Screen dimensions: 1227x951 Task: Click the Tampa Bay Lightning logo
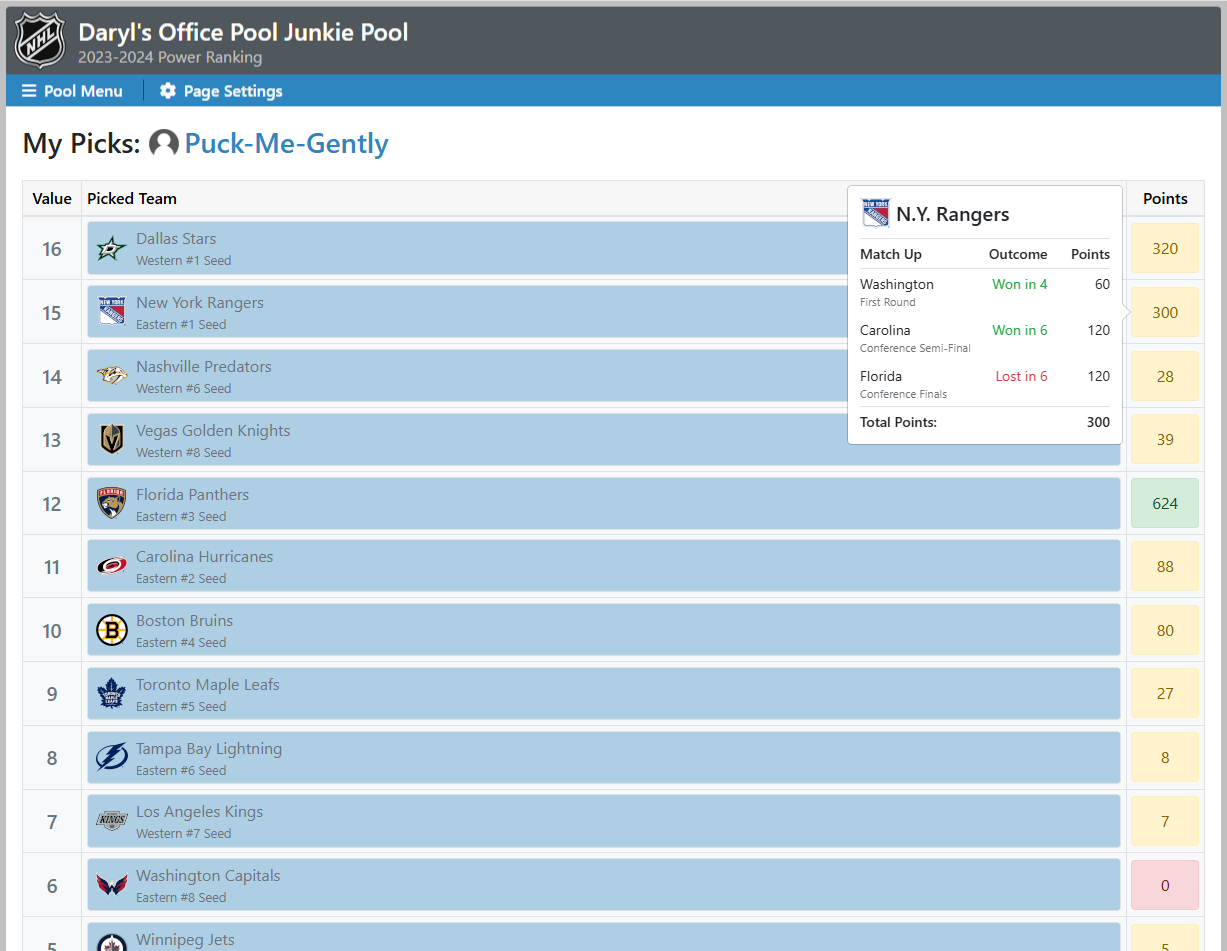[112, 758]
